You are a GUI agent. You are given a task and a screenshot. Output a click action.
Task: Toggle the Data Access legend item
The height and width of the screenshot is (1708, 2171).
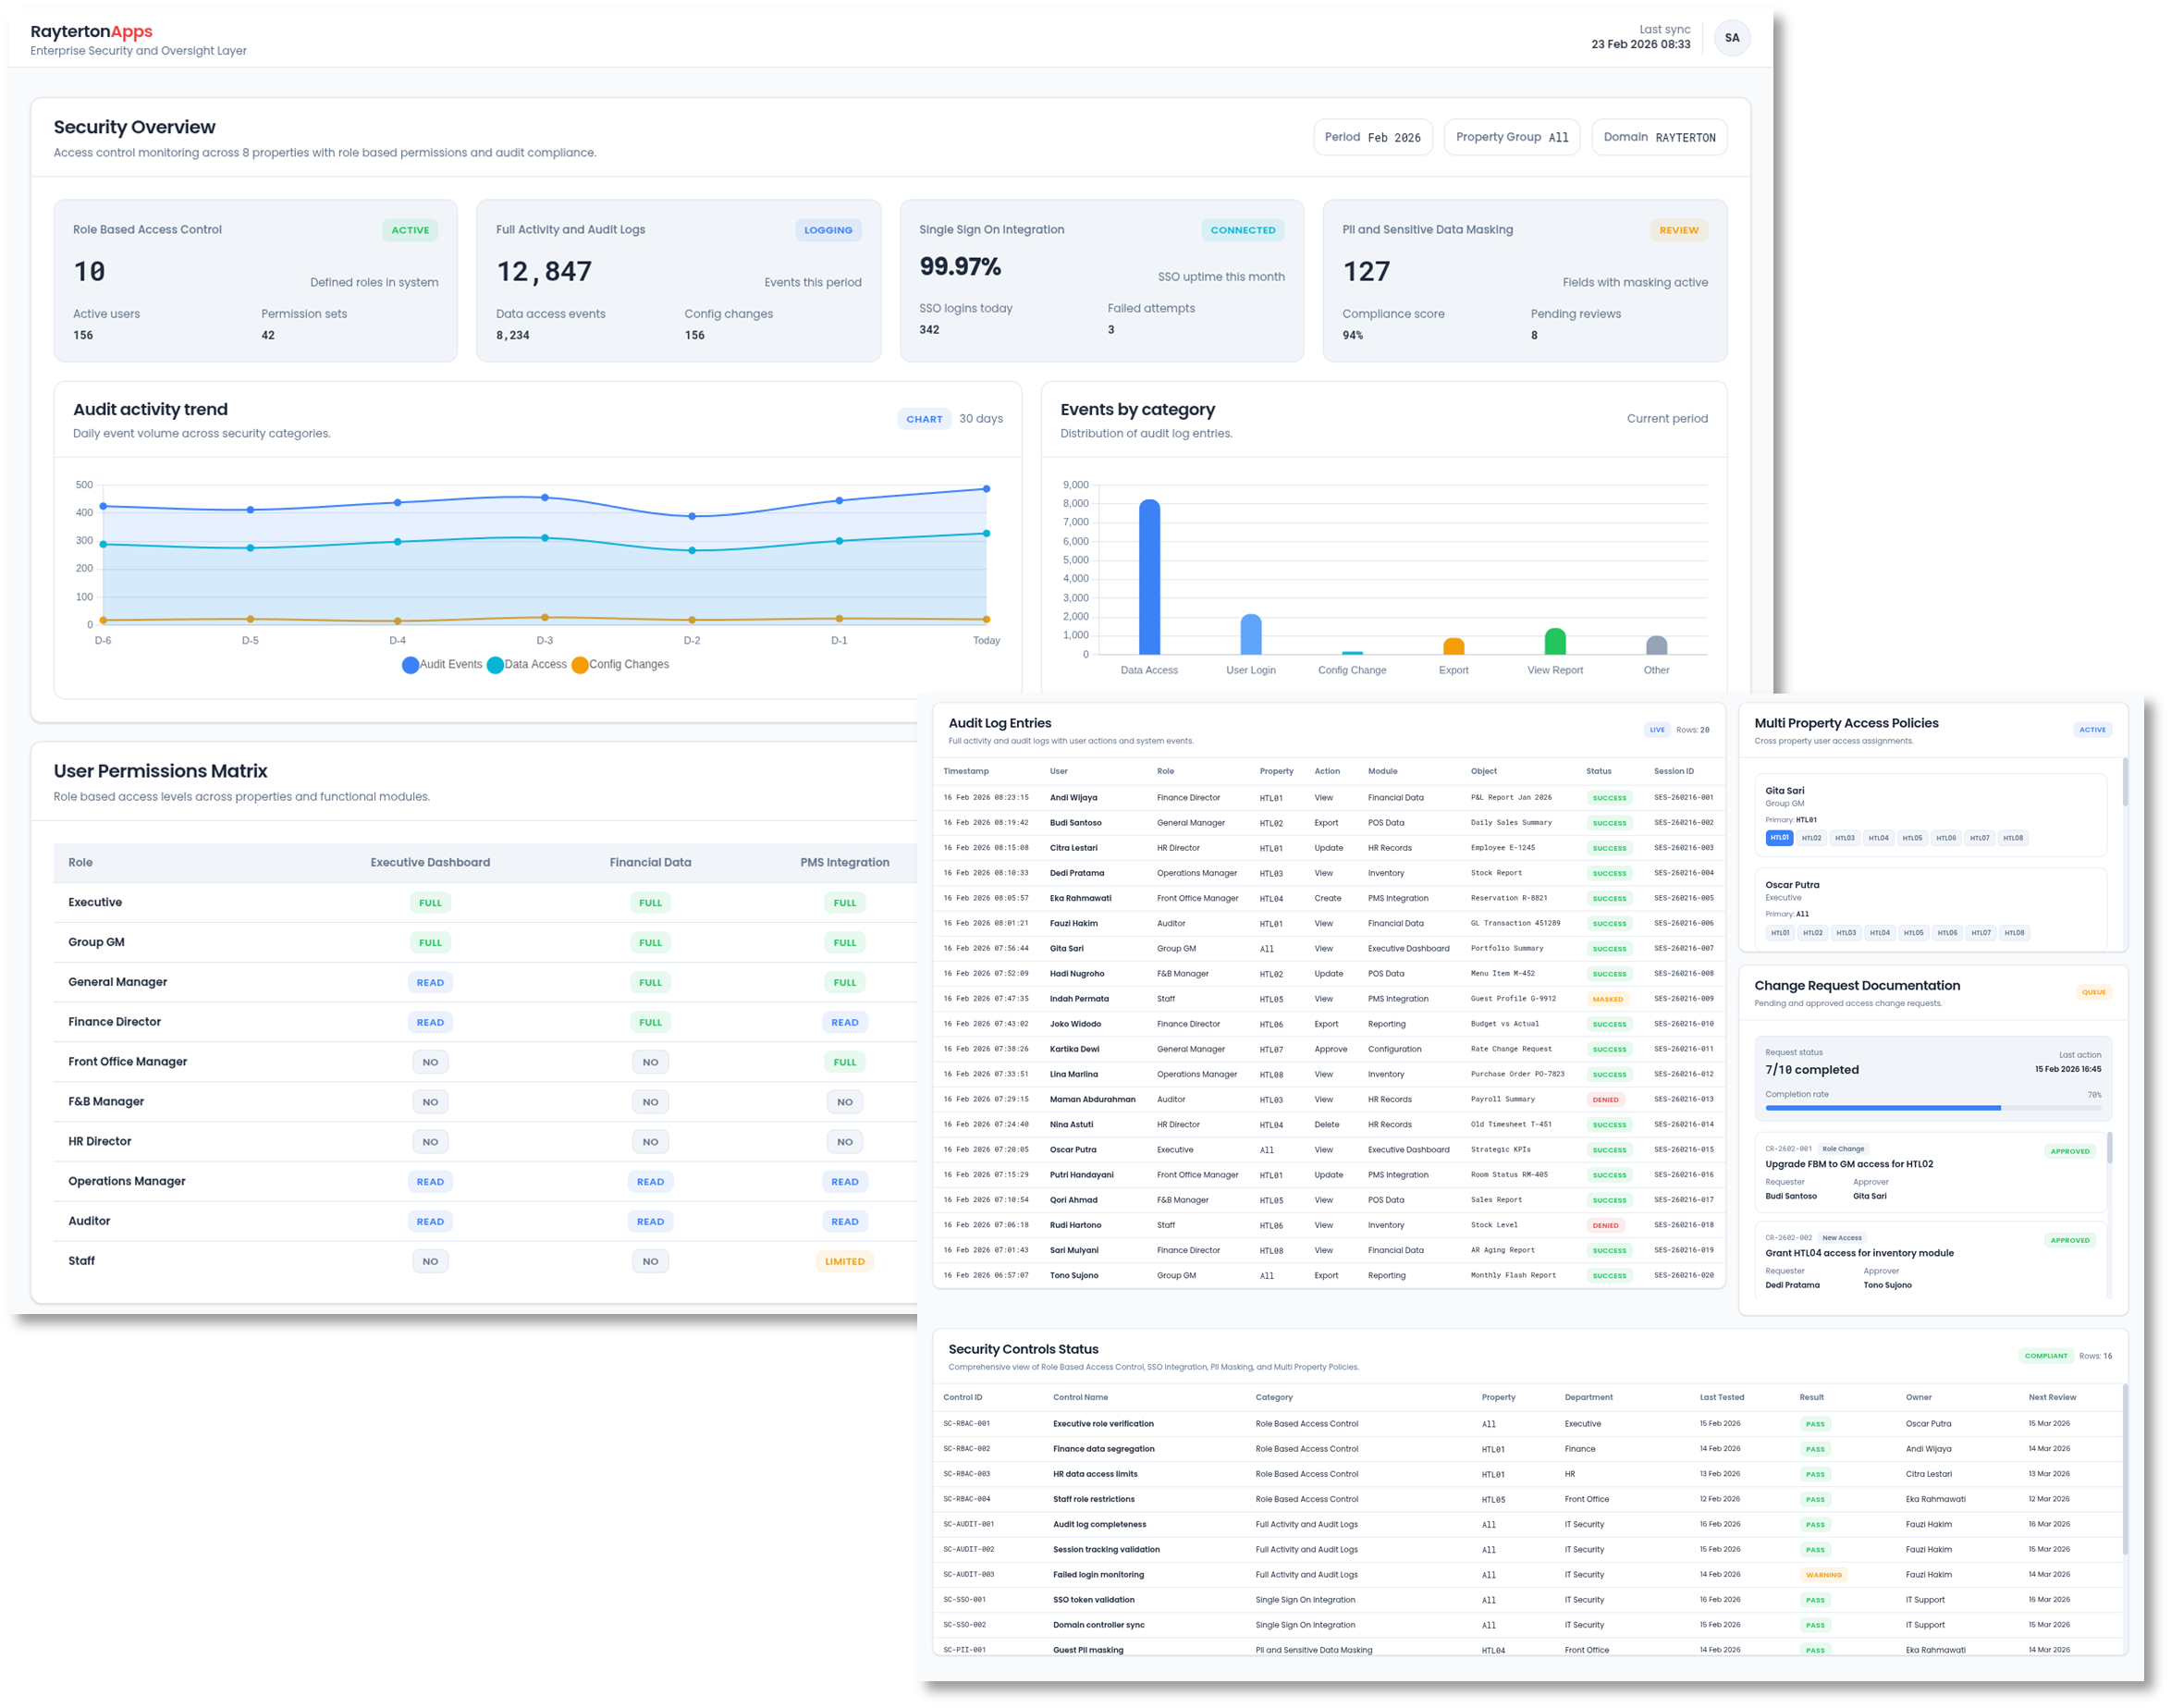[x=527, y=663]
